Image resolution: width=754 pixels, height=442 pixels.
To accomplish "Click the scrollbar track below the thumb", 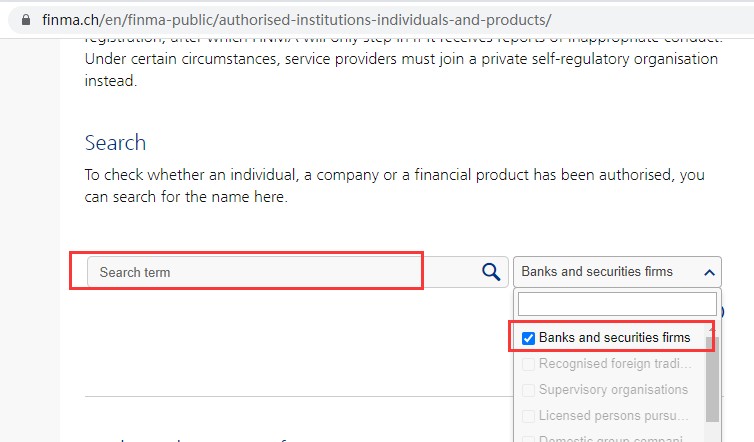I will click(x=712, y=430).
